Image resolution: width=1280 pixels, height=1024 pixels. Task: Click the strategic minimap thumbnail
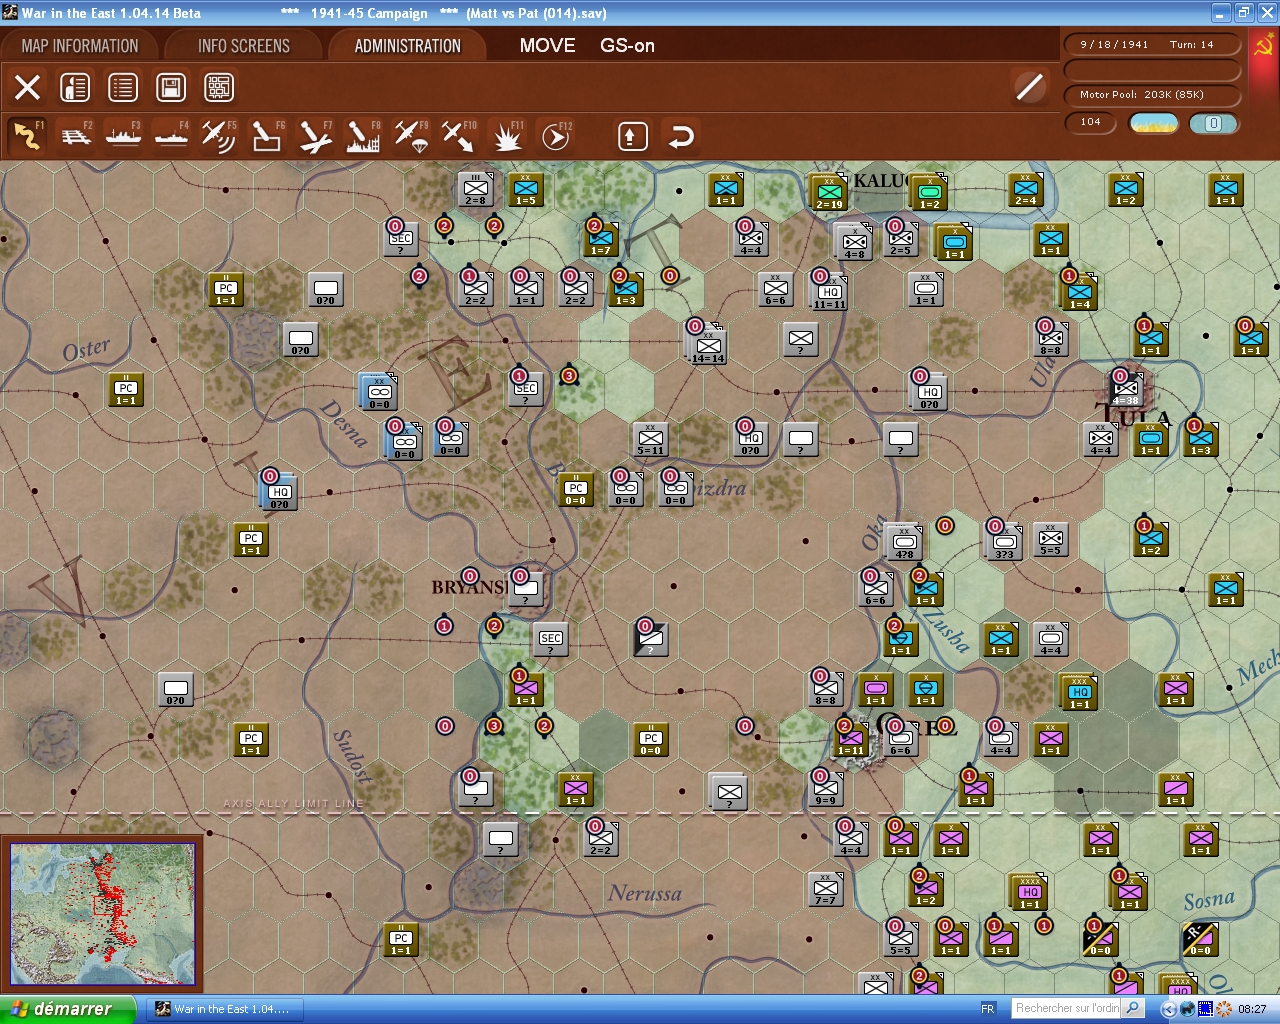point(102,915)
